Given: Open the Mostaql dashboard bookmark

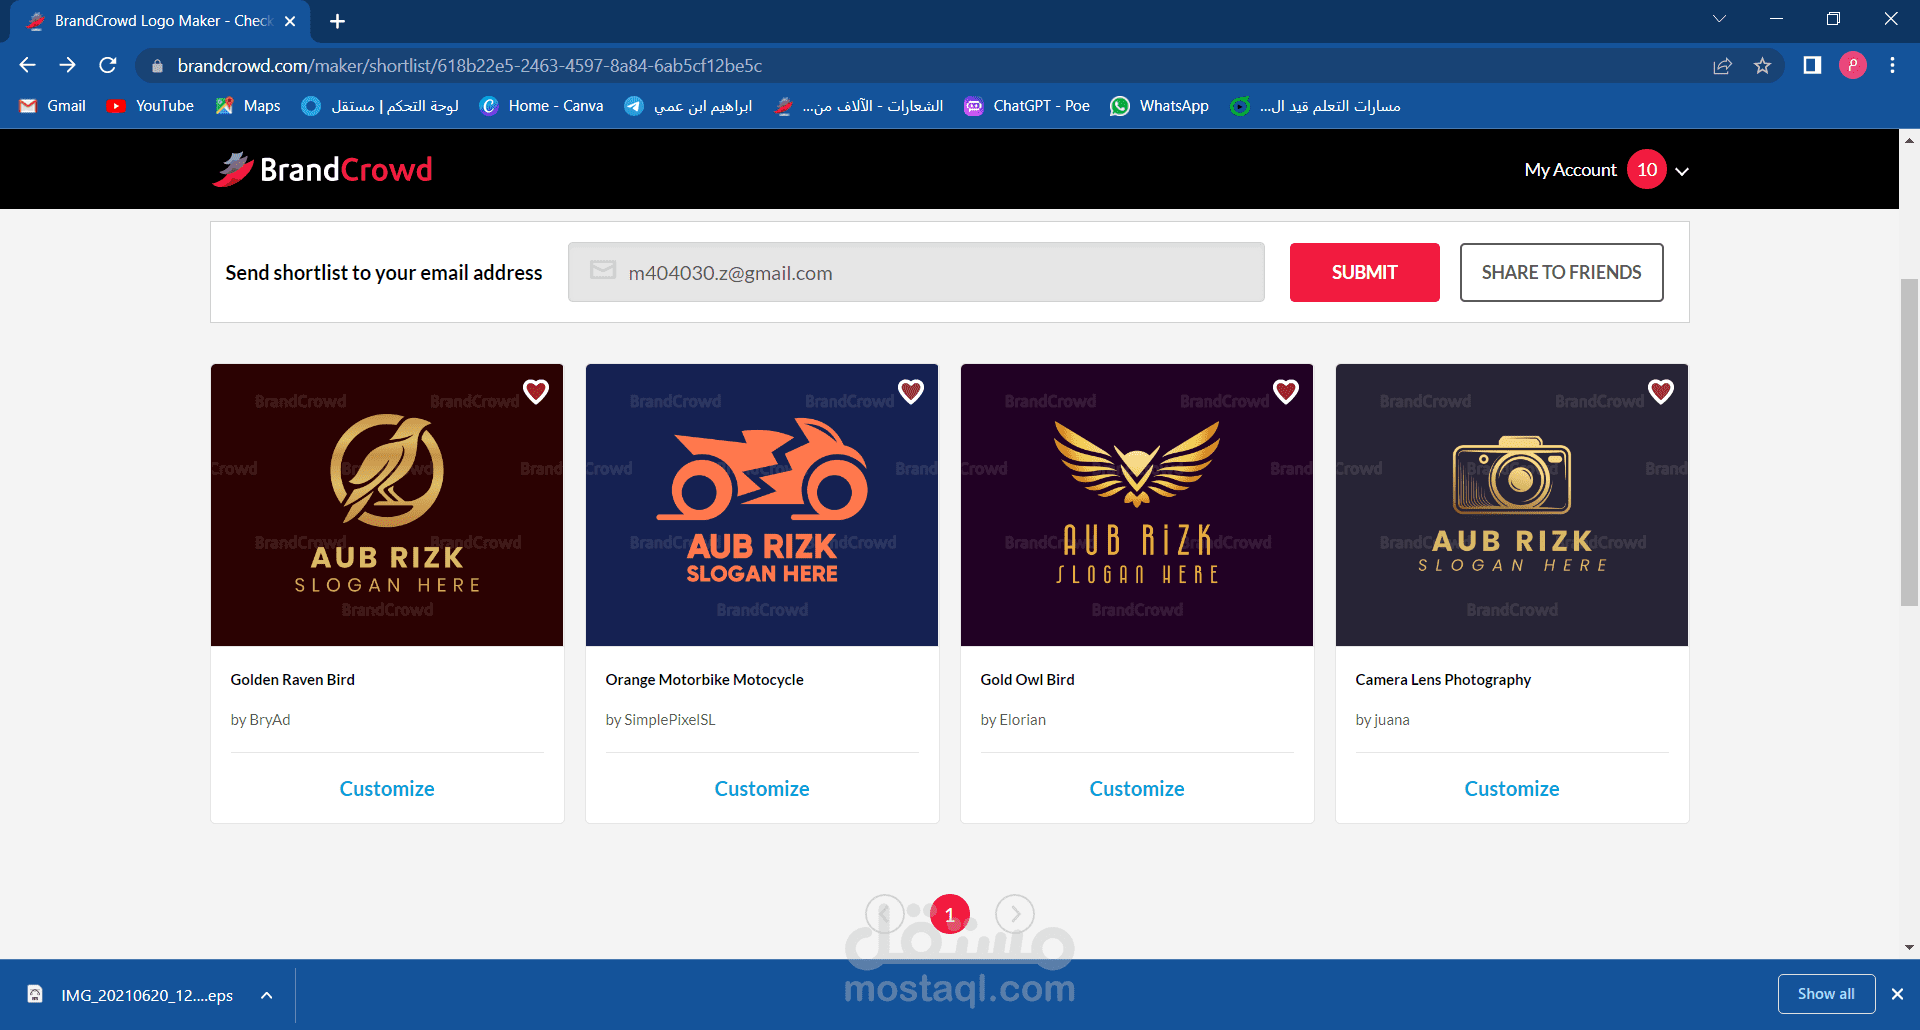Looking at the screenshot, I should coord(380,106).
